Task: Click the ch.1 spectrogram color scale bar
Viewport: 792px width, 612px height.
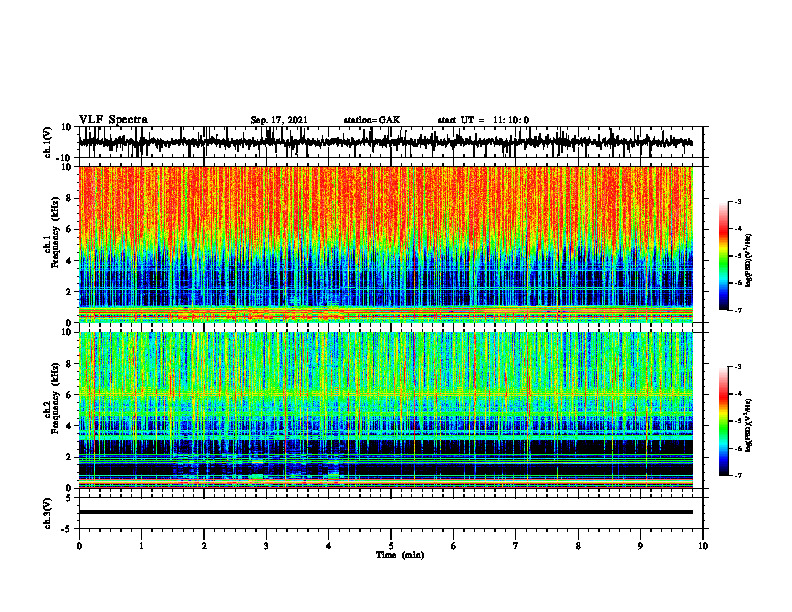Action: [x=723, y=256]
